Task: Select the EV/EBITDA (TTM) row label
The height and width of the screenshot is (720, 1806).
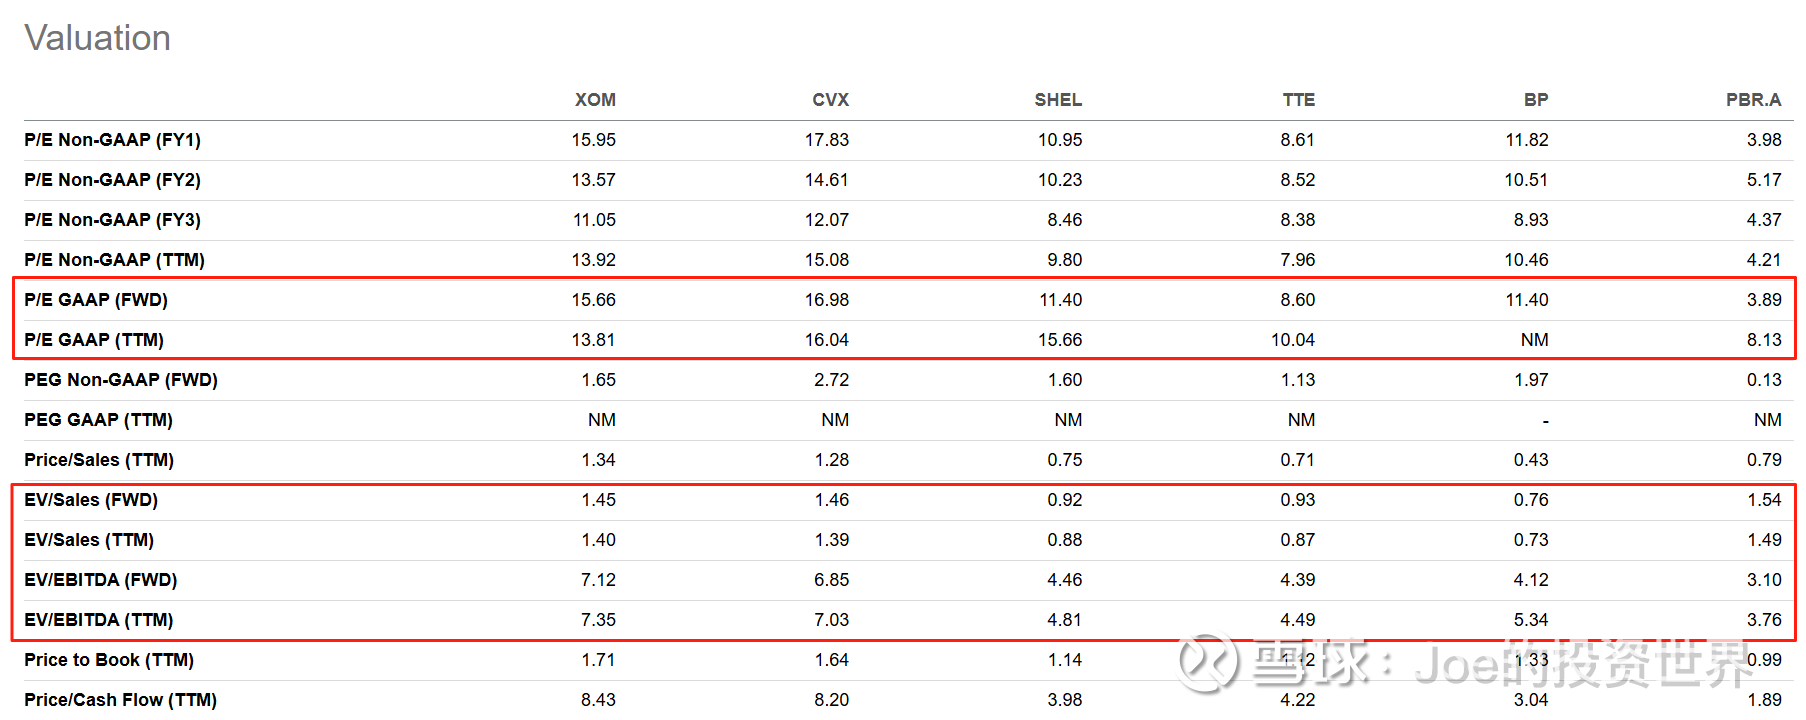Action: point(98,620)
